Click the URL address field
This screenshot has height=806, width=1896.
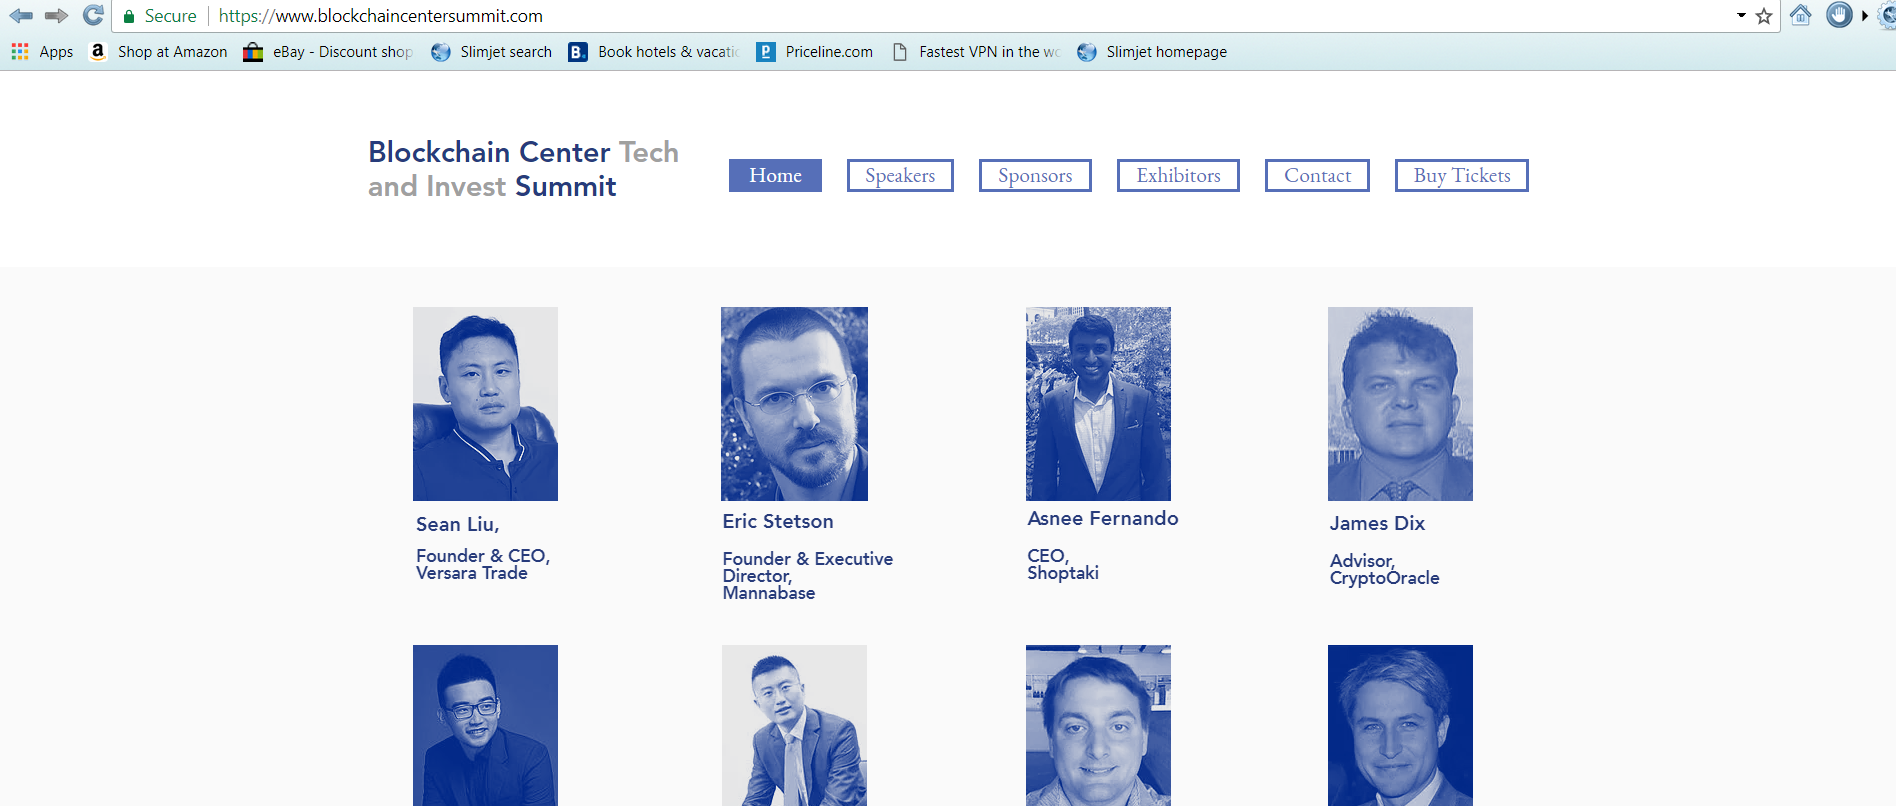pos(970,16)
